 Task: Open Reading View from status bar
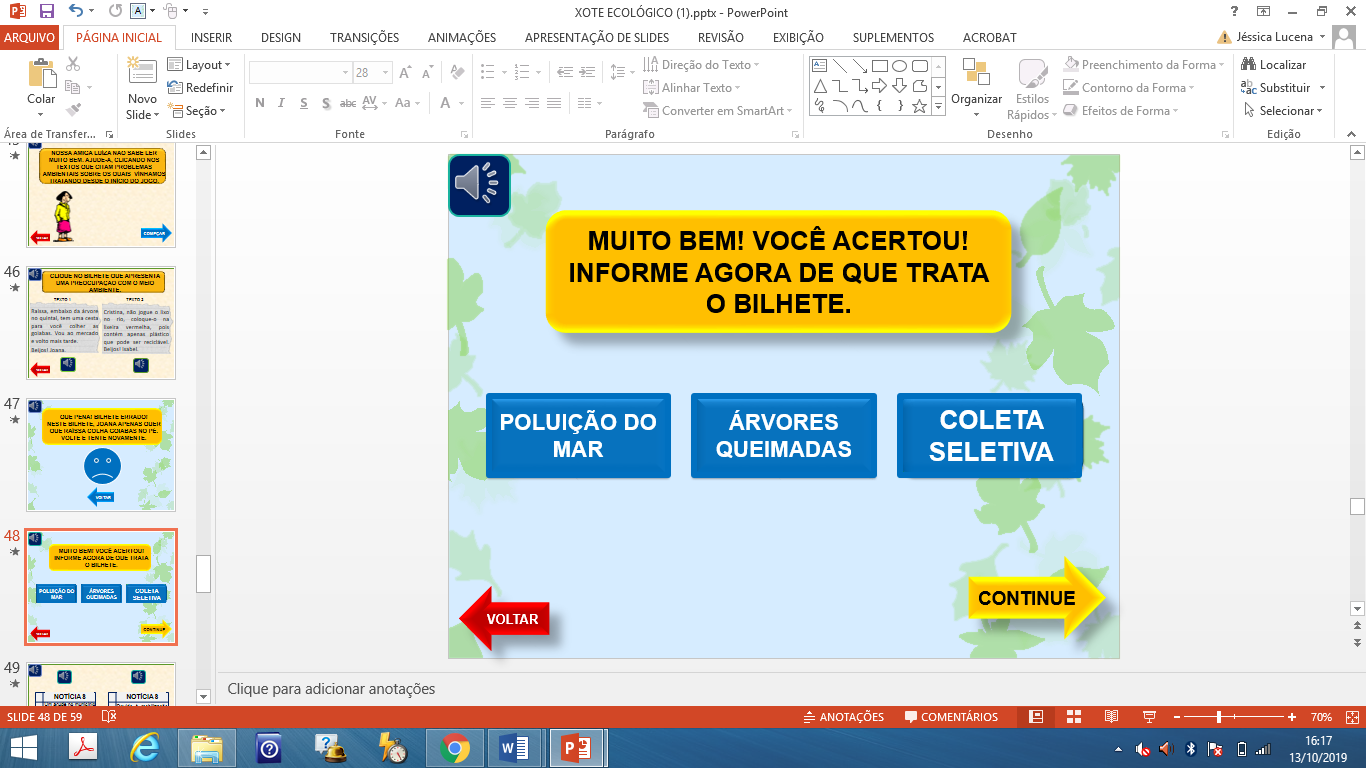point(1111,717)
